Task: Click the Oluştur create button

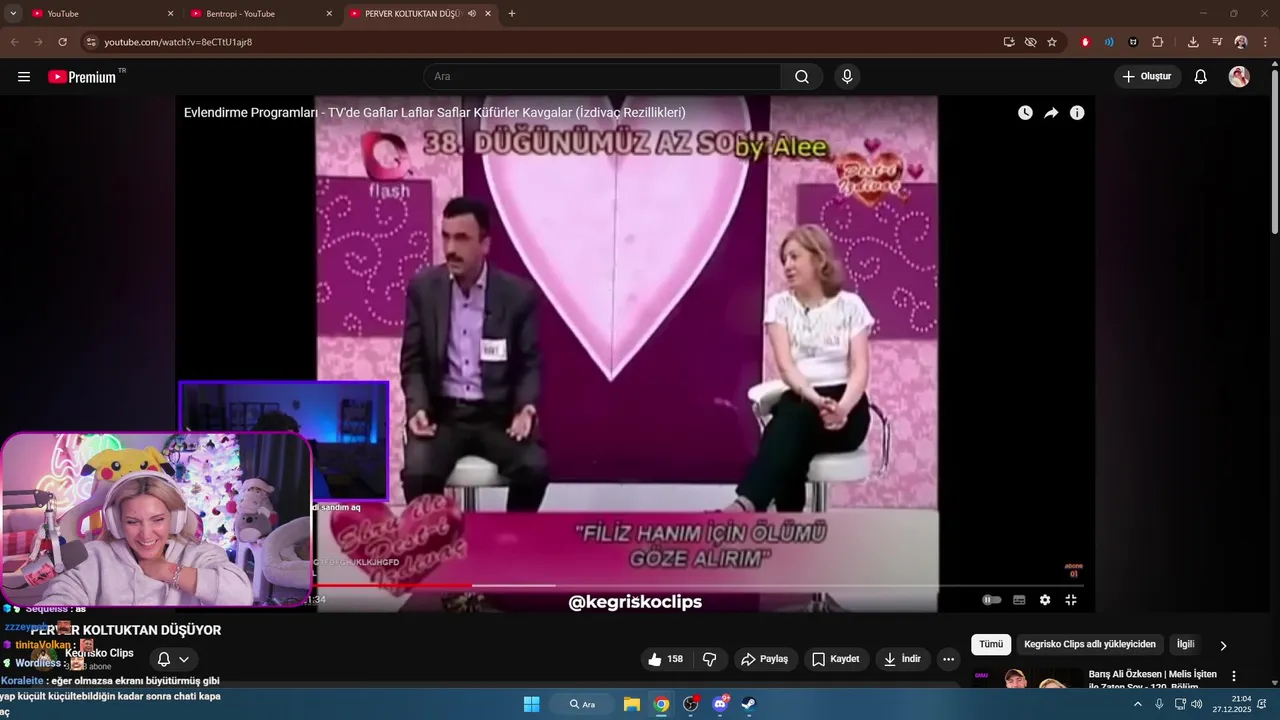Action: point(1147,77)
